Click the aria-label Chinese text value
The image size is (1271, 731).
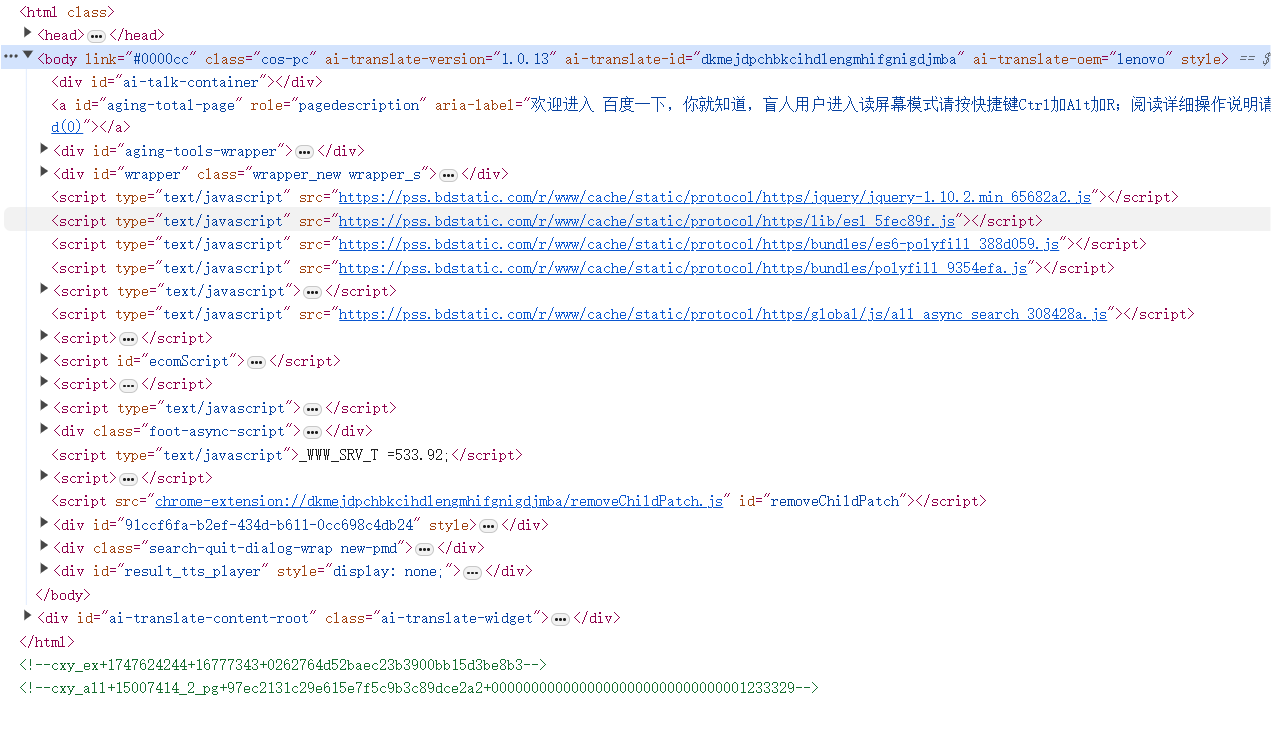(899, 105)
